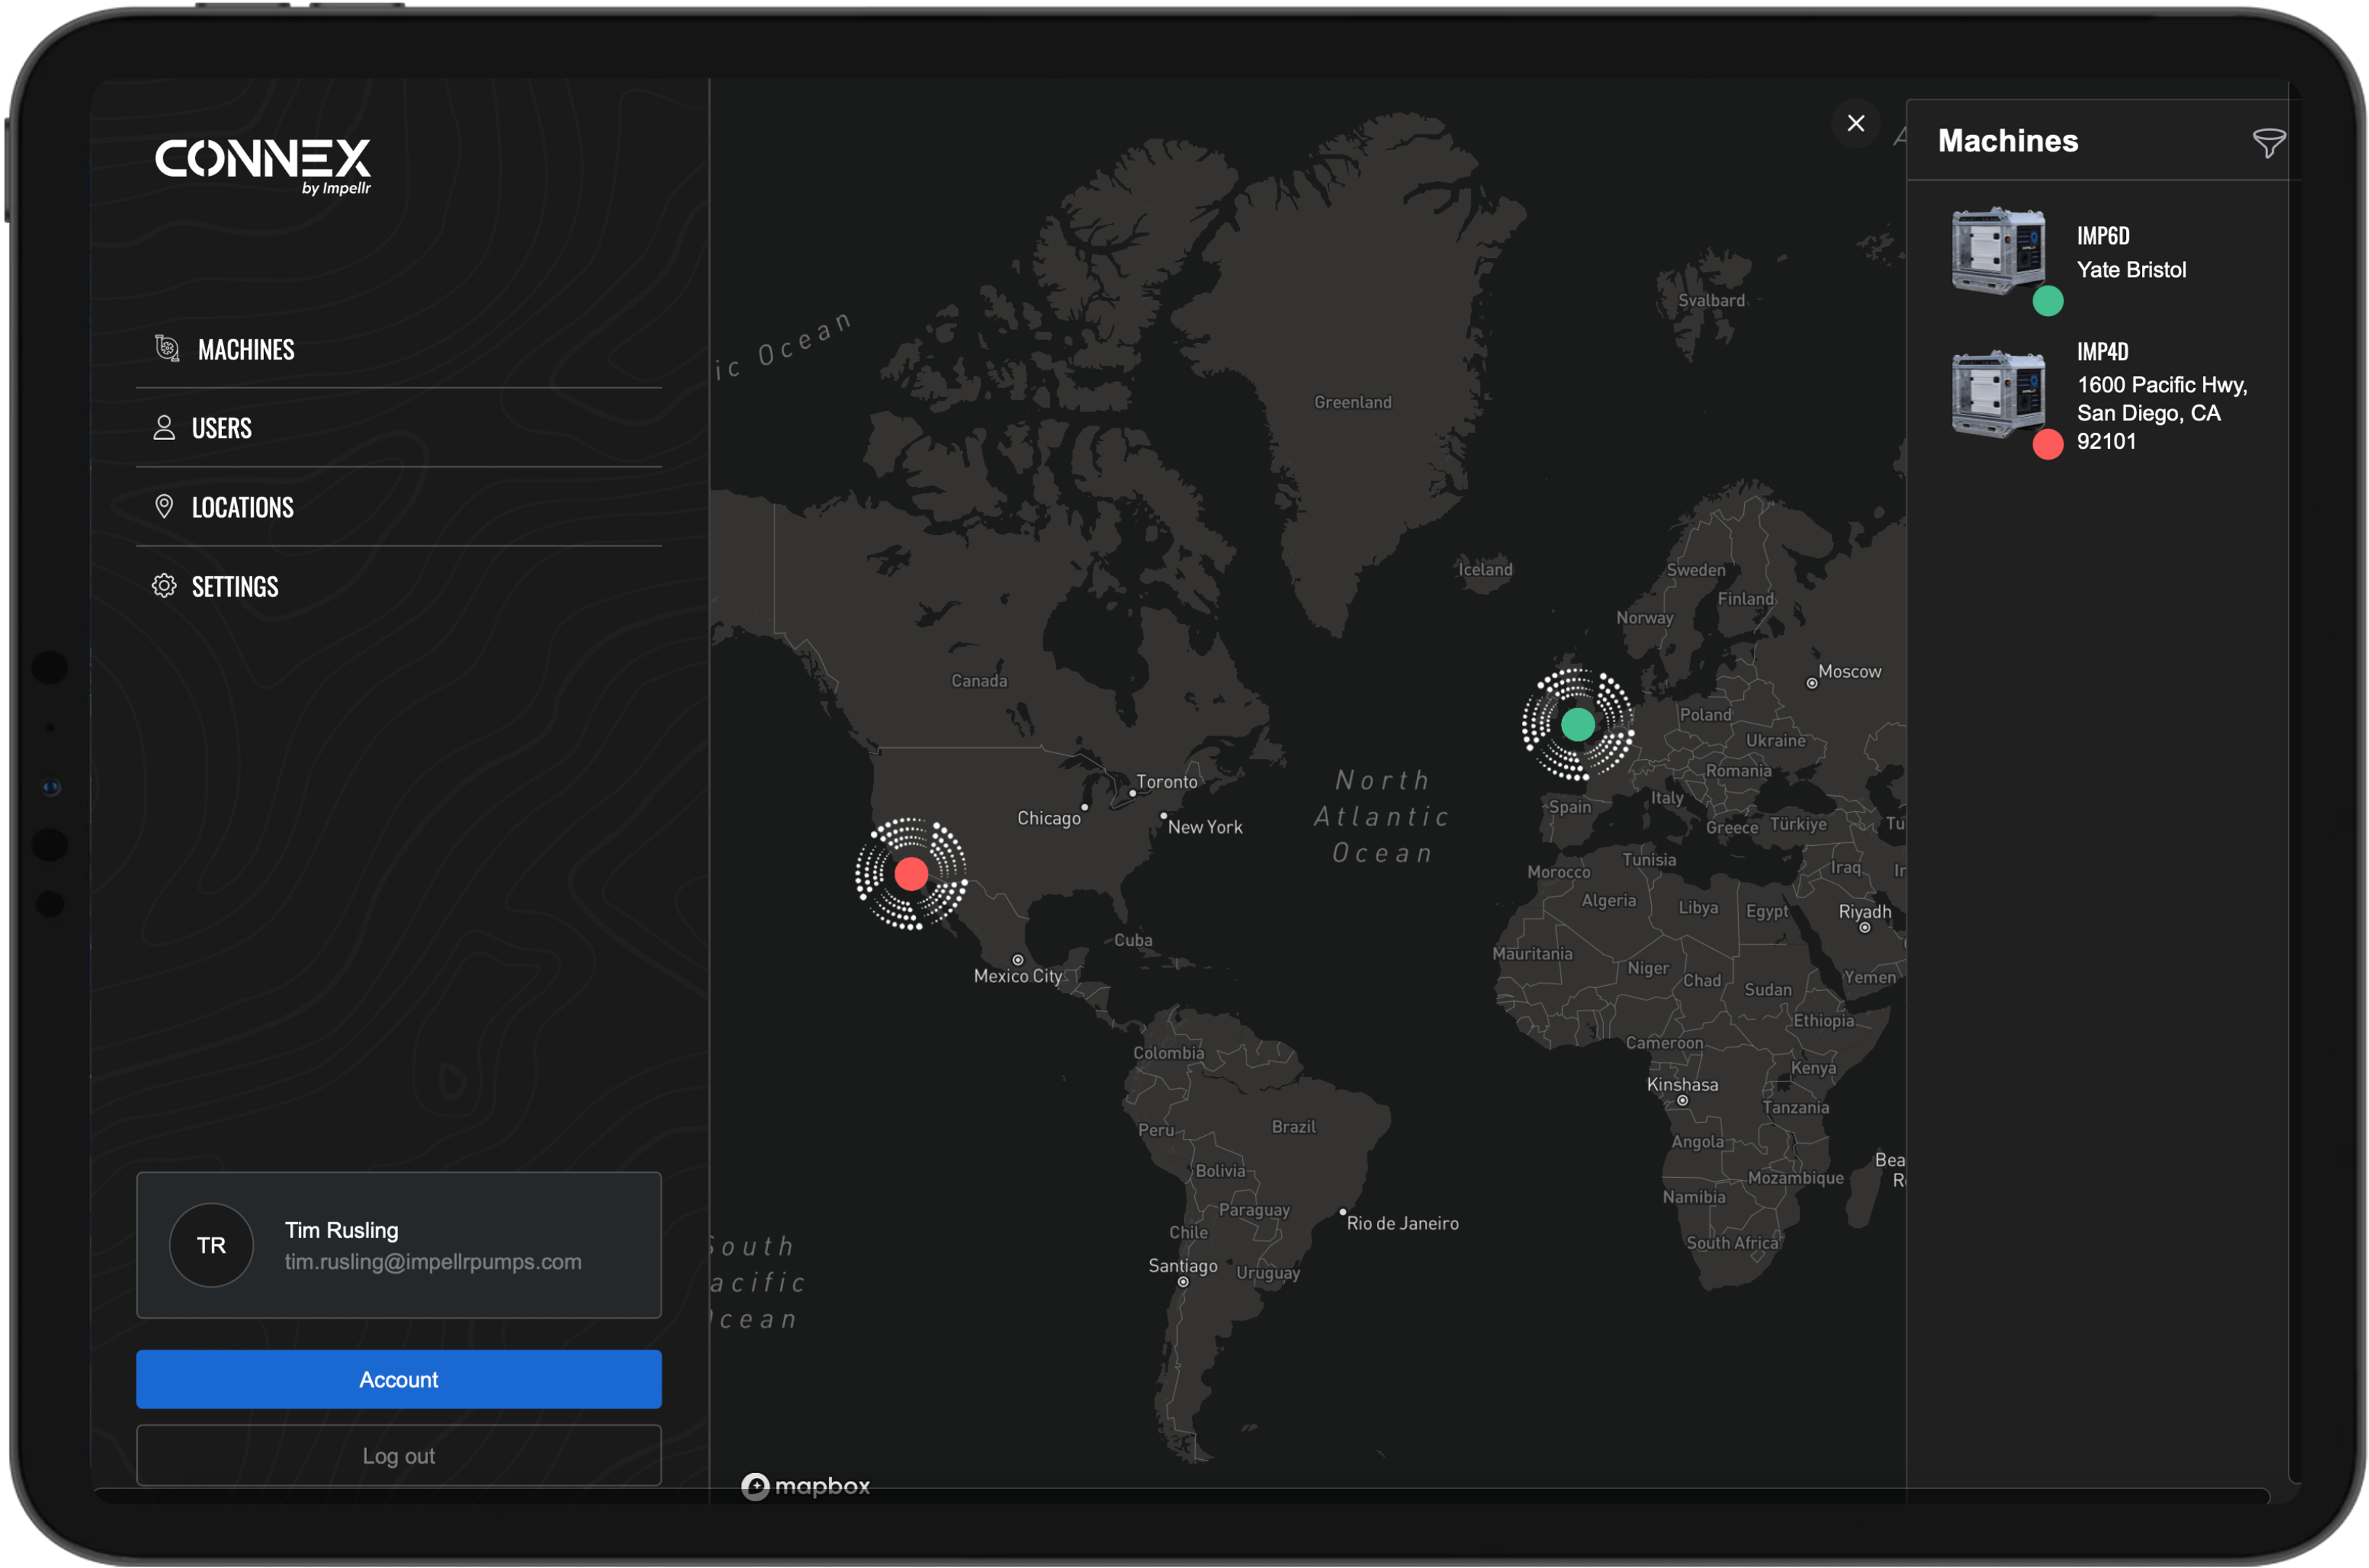2369x1568 pixels.
Task: Click Tim Rusling's email address
Action: click(432, 1262)
